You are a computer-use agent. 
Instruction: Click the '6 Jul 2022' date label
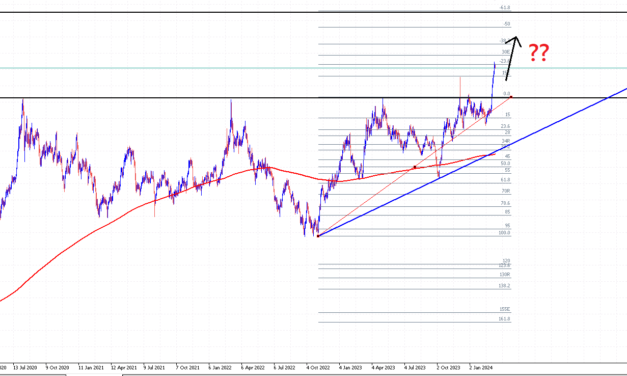click(x=284, y=367)
